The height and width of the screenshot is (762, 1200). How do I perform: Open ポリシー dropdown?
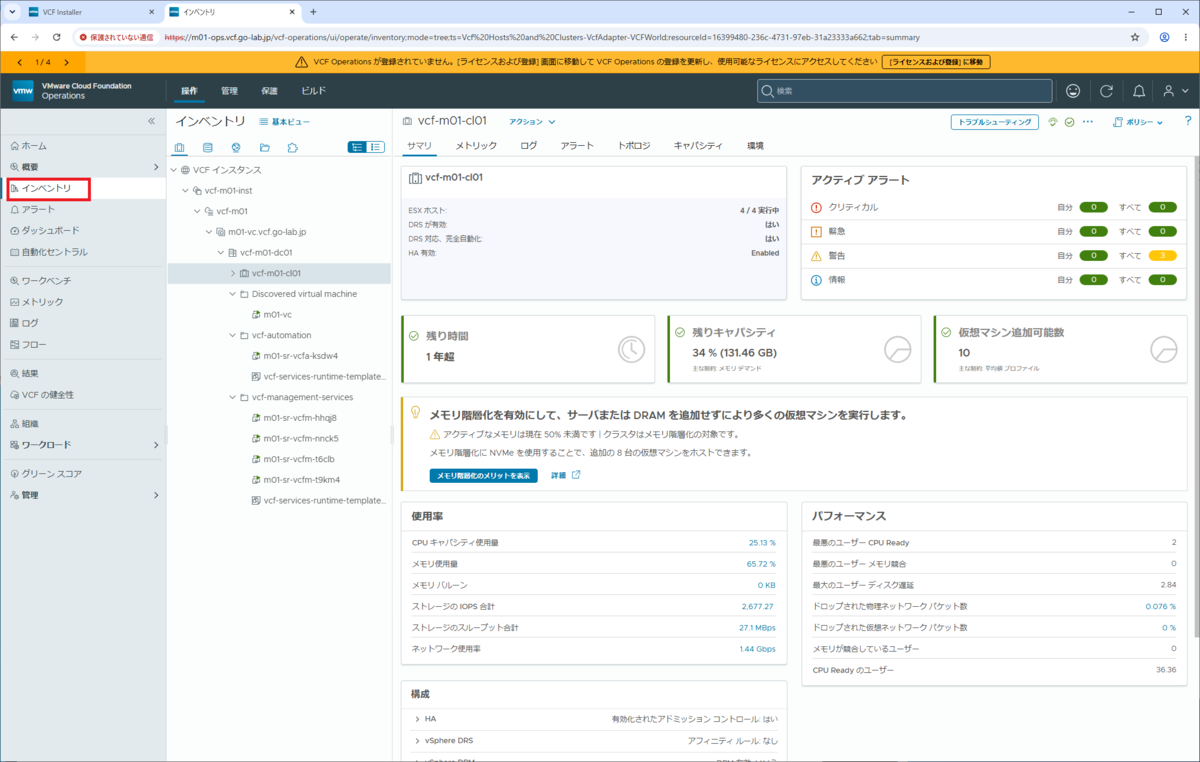click(x=1137, y=122)
